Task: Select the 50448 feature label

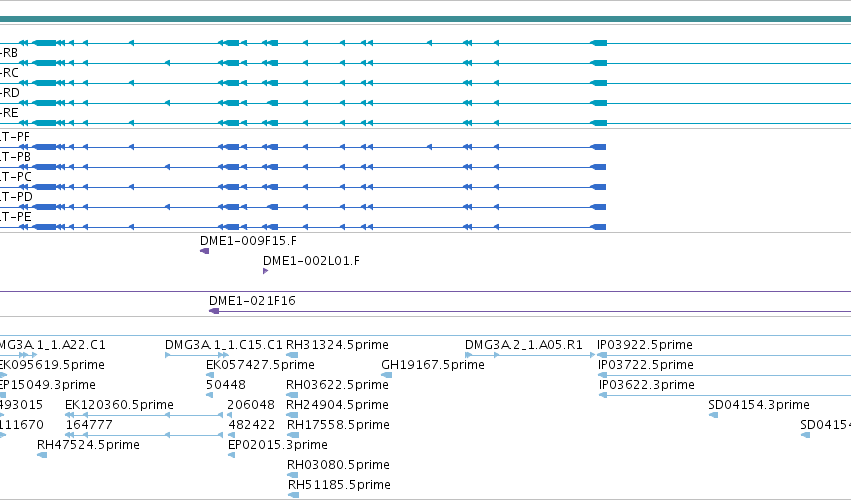Action: 226,385
